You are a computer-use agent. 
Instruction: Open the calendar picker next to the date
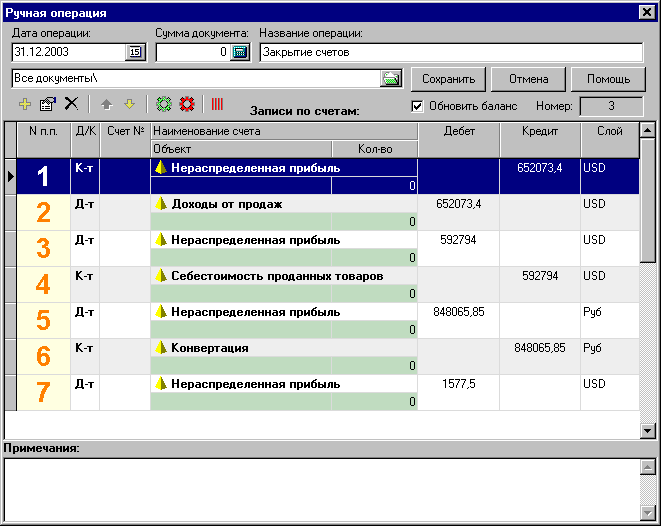(135, 52)
